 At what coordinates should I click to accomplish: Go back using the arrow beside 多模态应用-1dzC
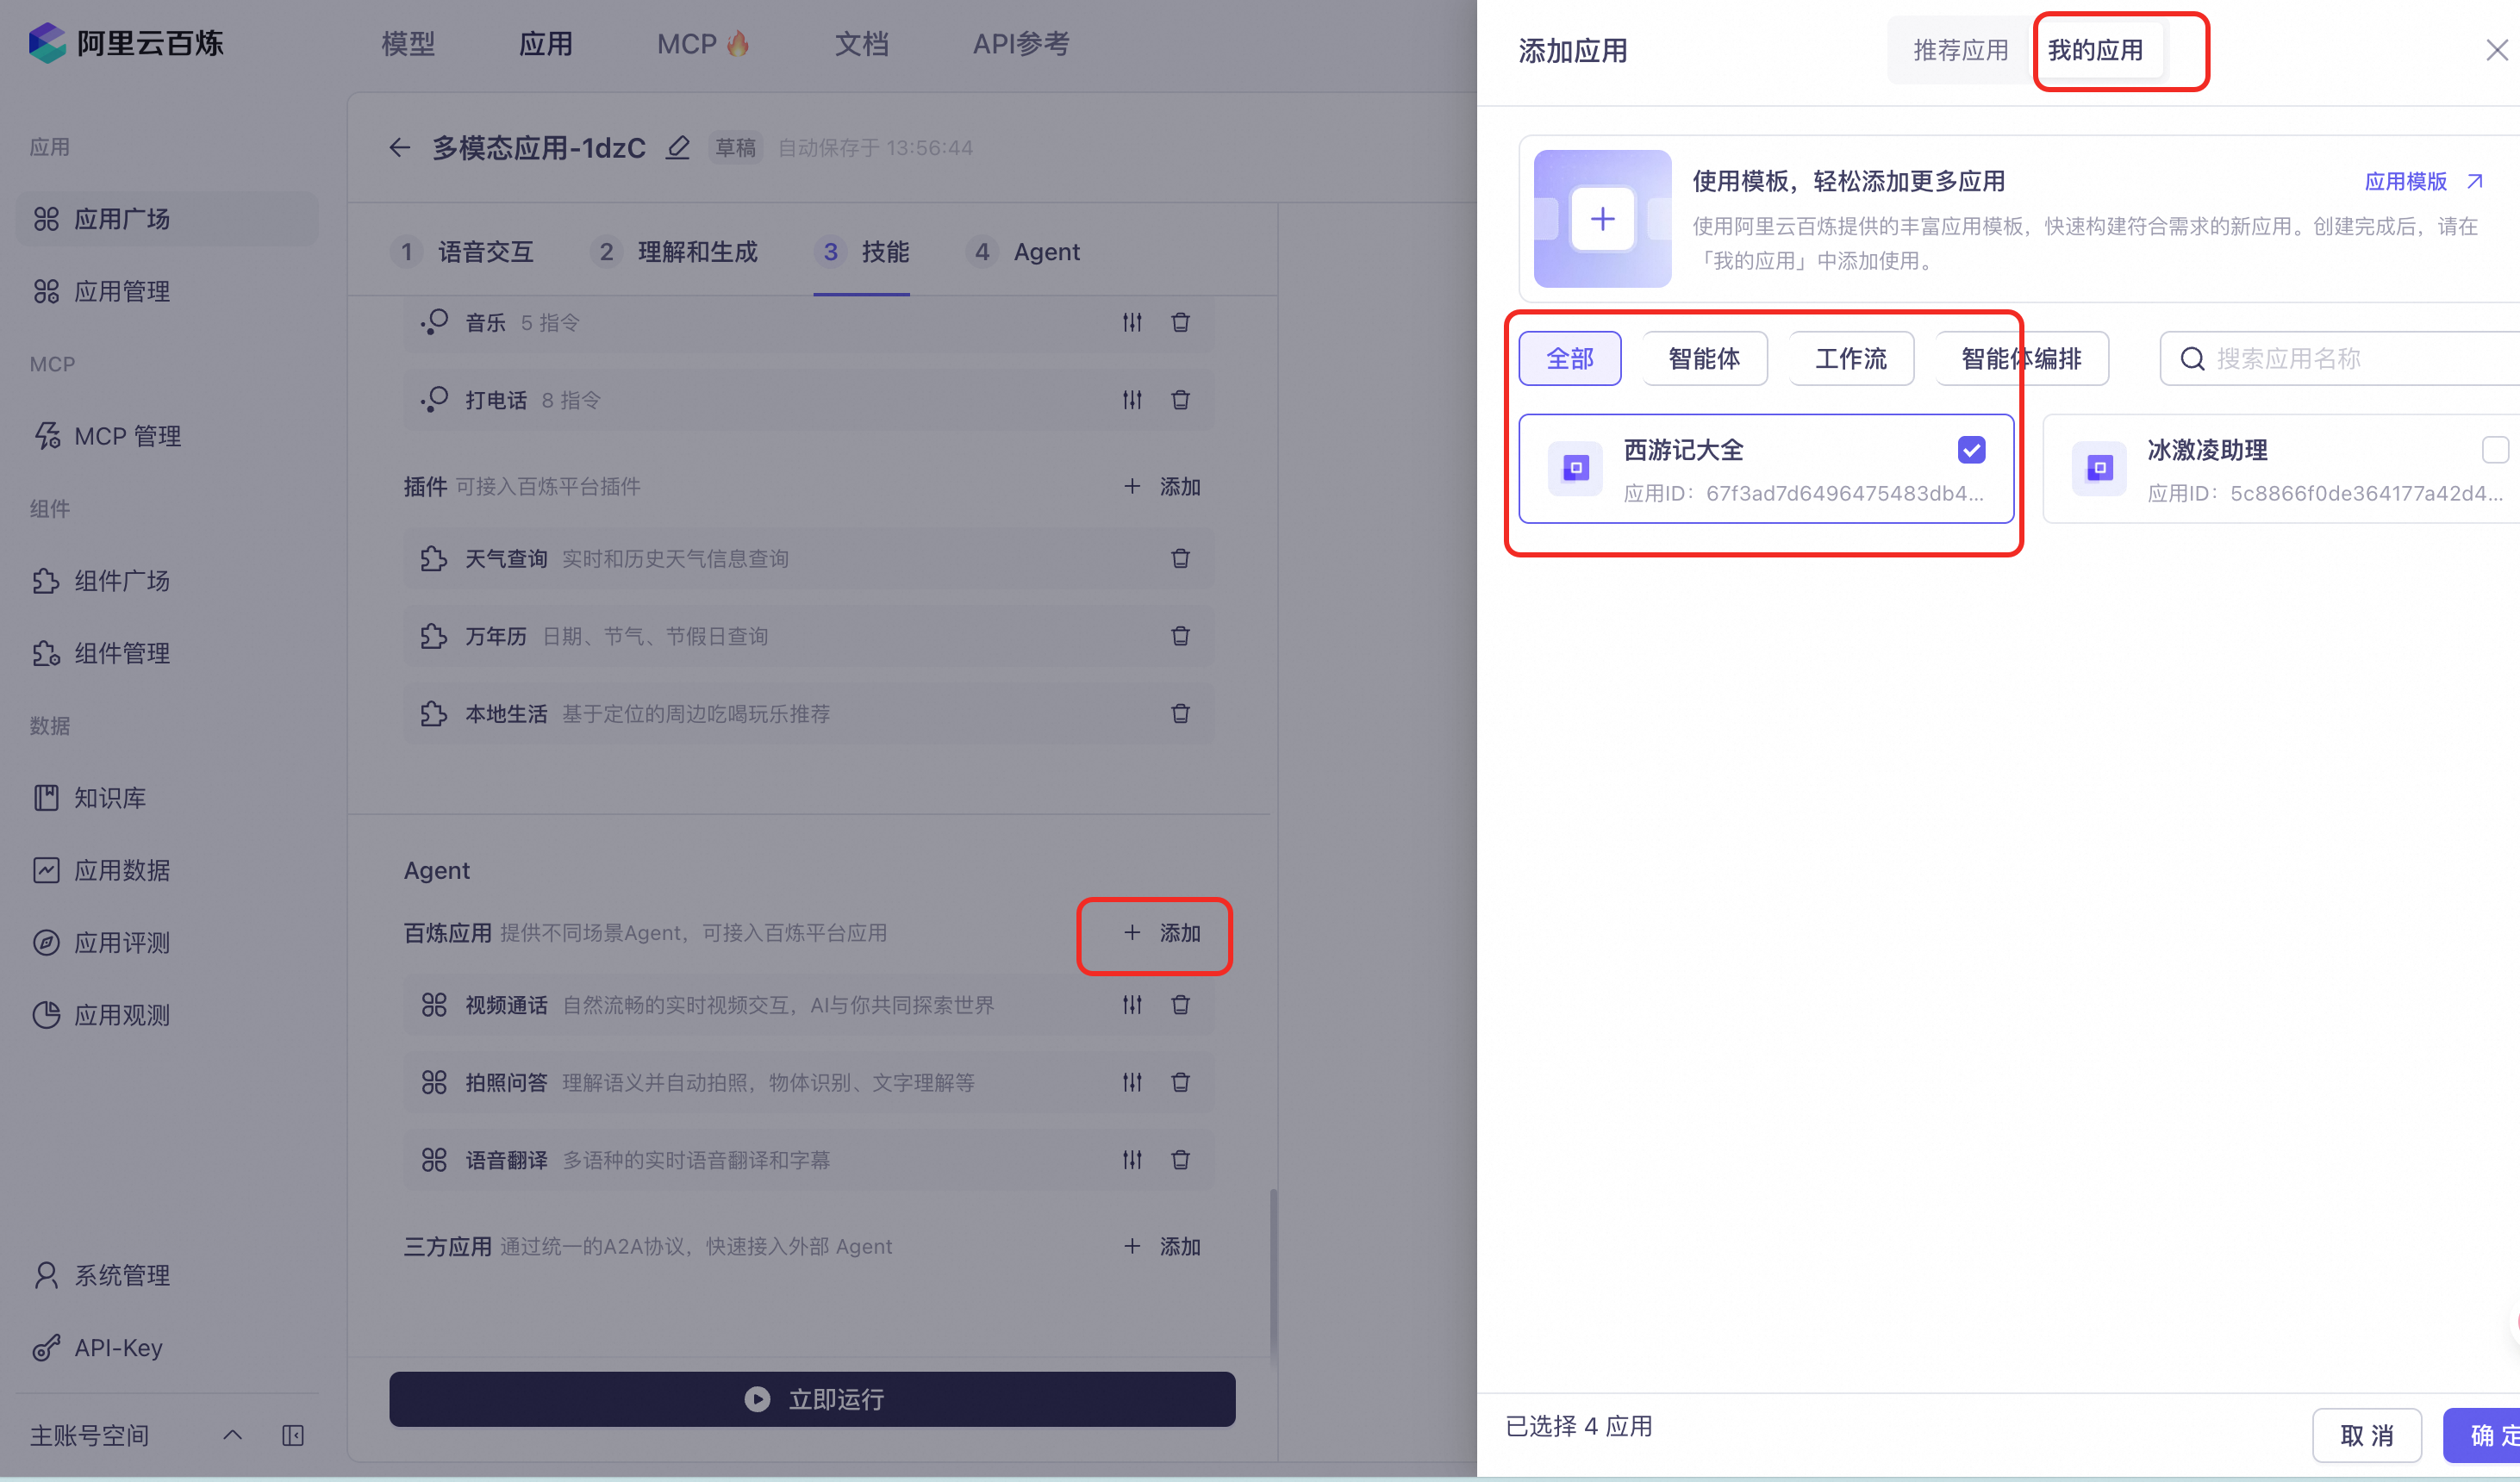click(400, 148)
